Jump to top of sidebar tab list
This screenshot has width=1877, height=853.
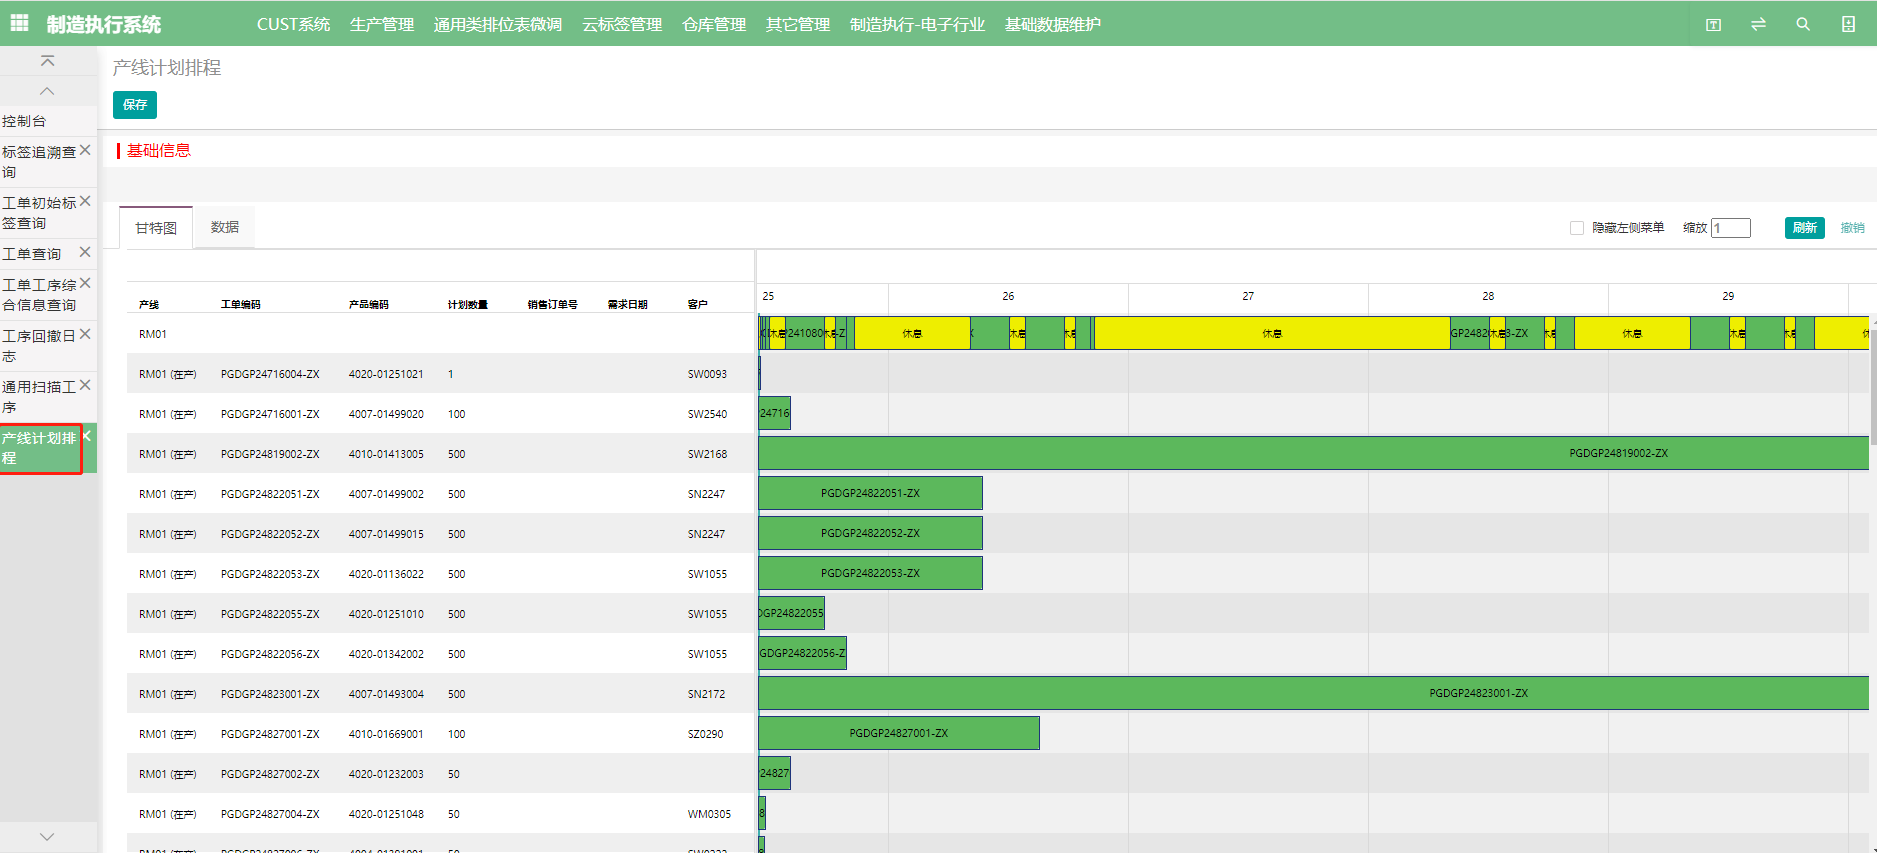pyautogui.click(x=47, y=61)
